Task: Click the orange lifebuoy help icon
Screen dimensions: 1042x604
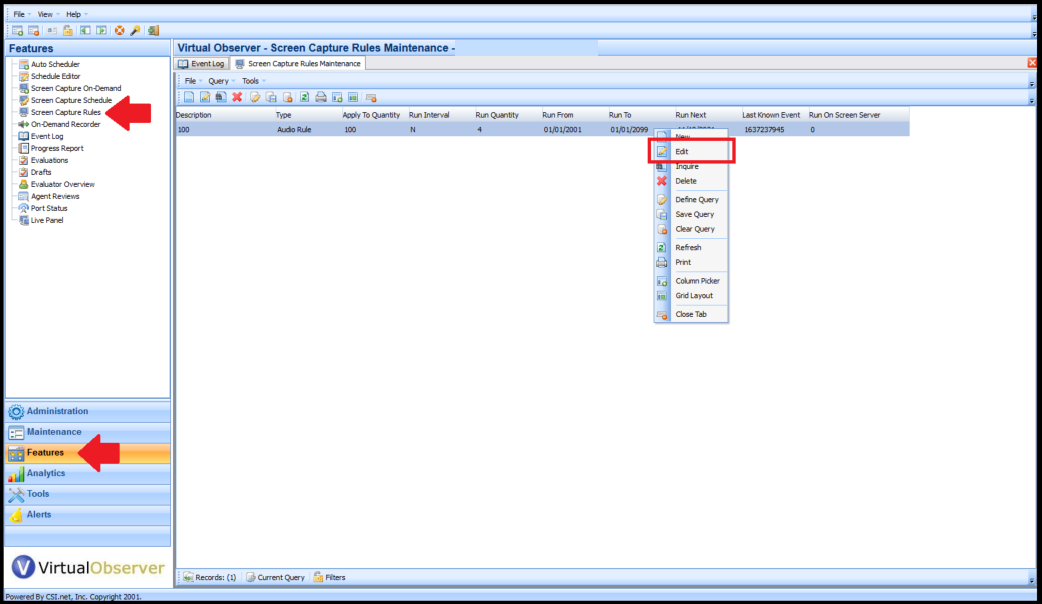Action: tap(120, 31)
